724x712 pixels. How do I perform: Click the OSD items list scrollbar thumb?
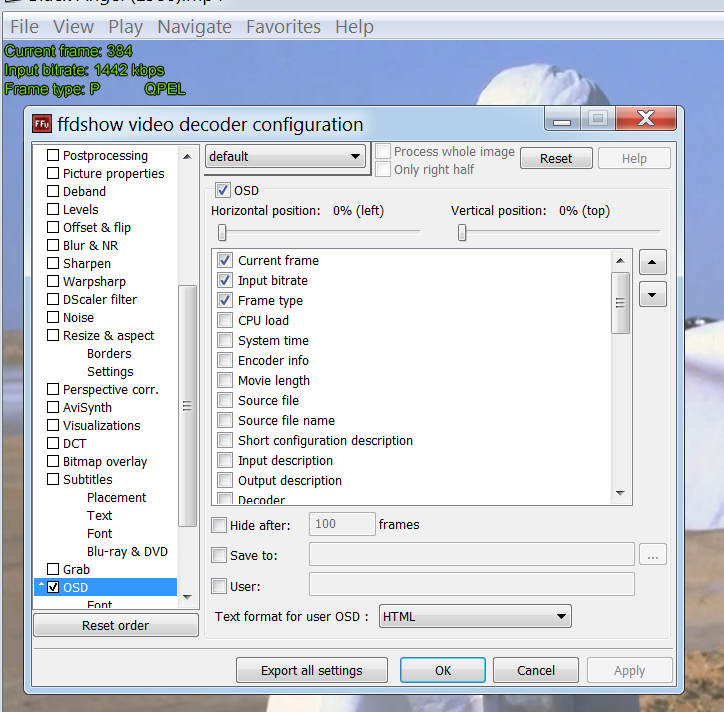click(x=620, y=303)
